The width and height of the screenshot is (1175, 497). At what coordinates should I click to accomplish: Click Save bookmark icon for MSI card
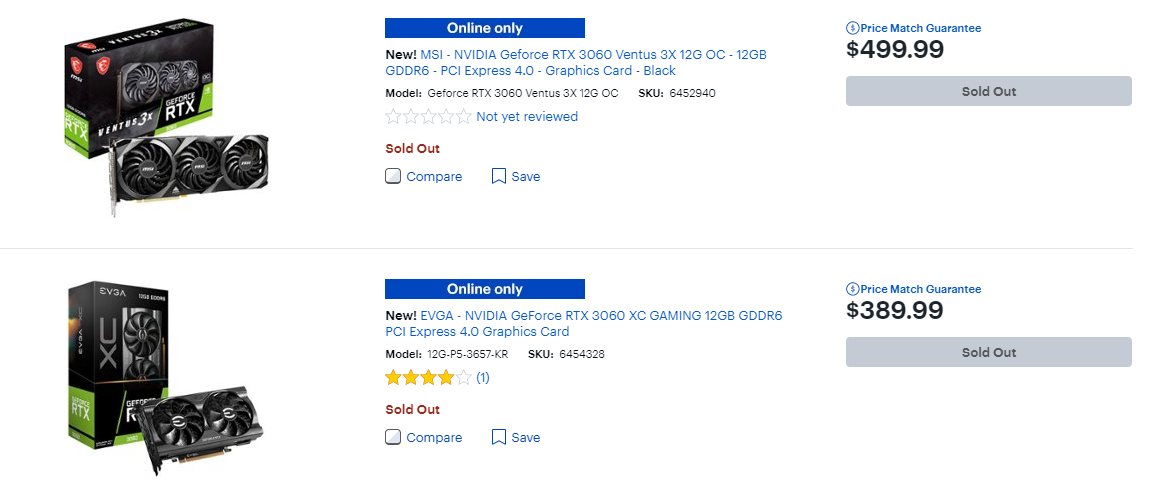[x=499, y=176]
